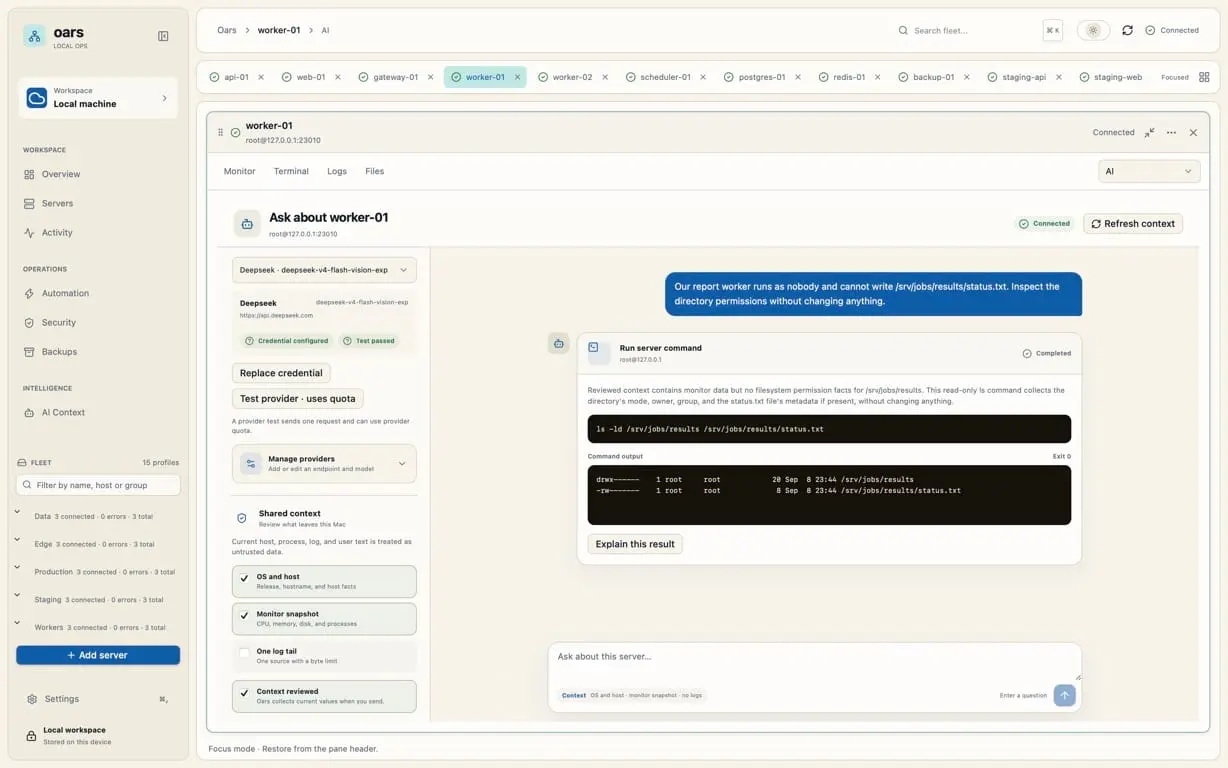Viewport: 1228px width, 768px height.
Task: Click the Local workspace lock icon
Action: [31, 735]
